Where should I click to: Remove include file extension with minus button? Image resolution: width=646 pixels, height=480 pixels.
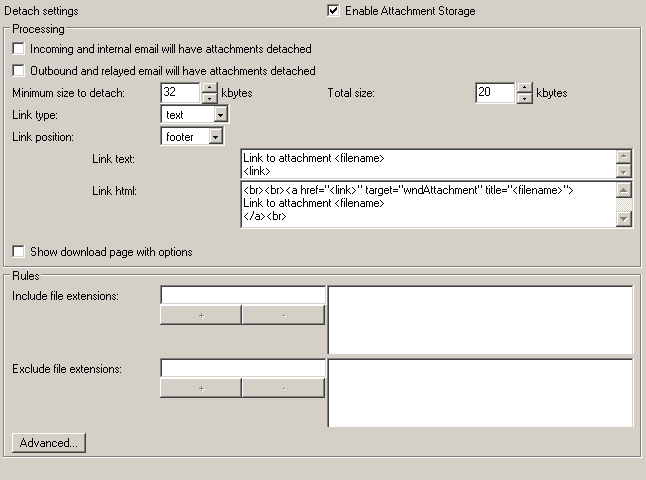pyautogui.click(x=283, y=315)
